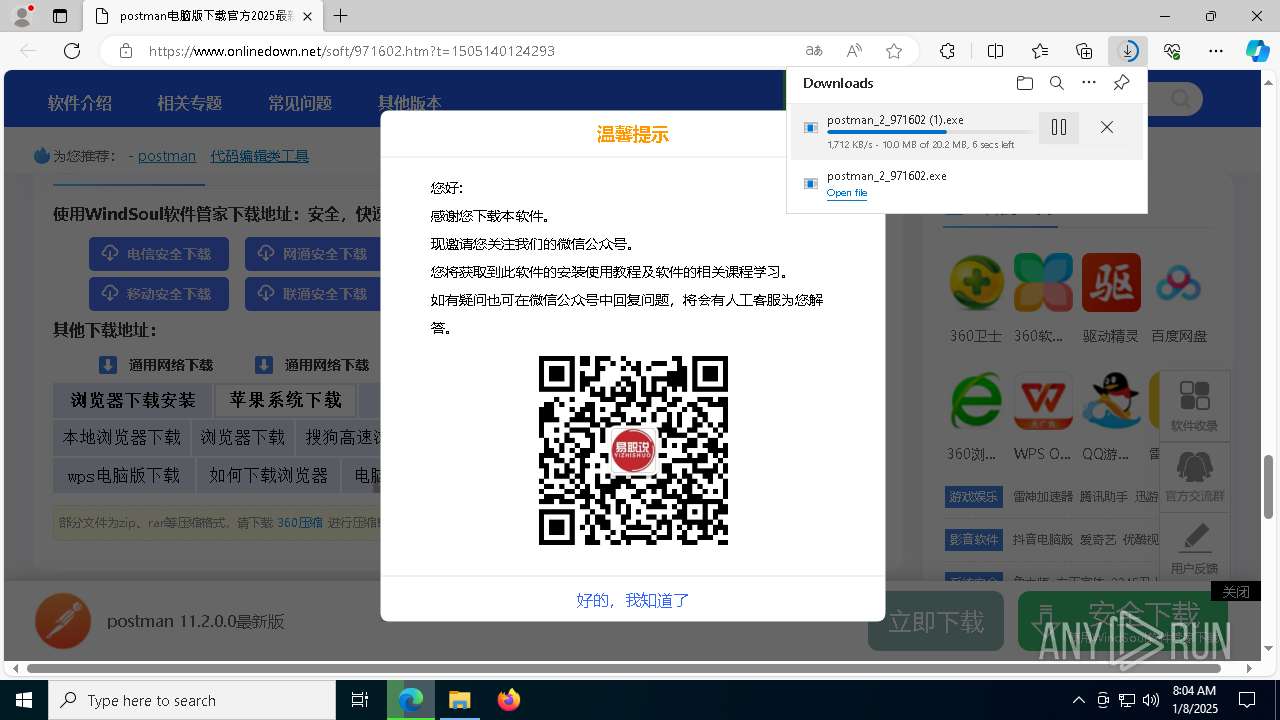Open the Collections icon
1280x720 pixels.
tap(1084, 51)
